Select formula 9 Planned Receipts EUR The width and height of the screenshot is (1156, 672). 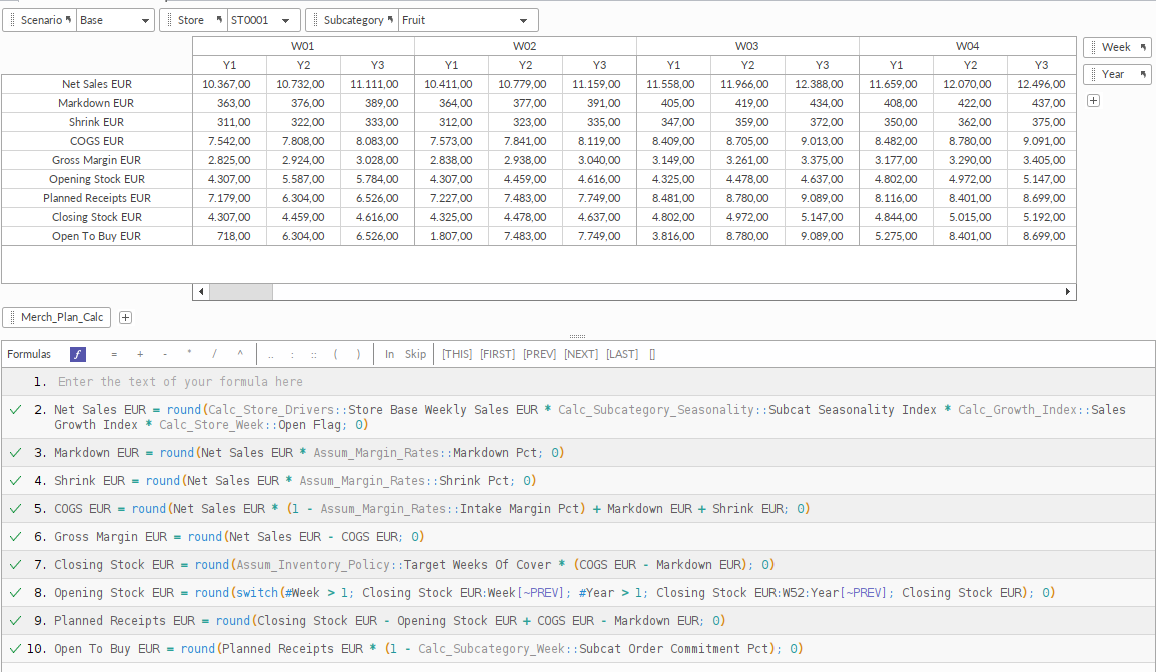coord(578,621)
